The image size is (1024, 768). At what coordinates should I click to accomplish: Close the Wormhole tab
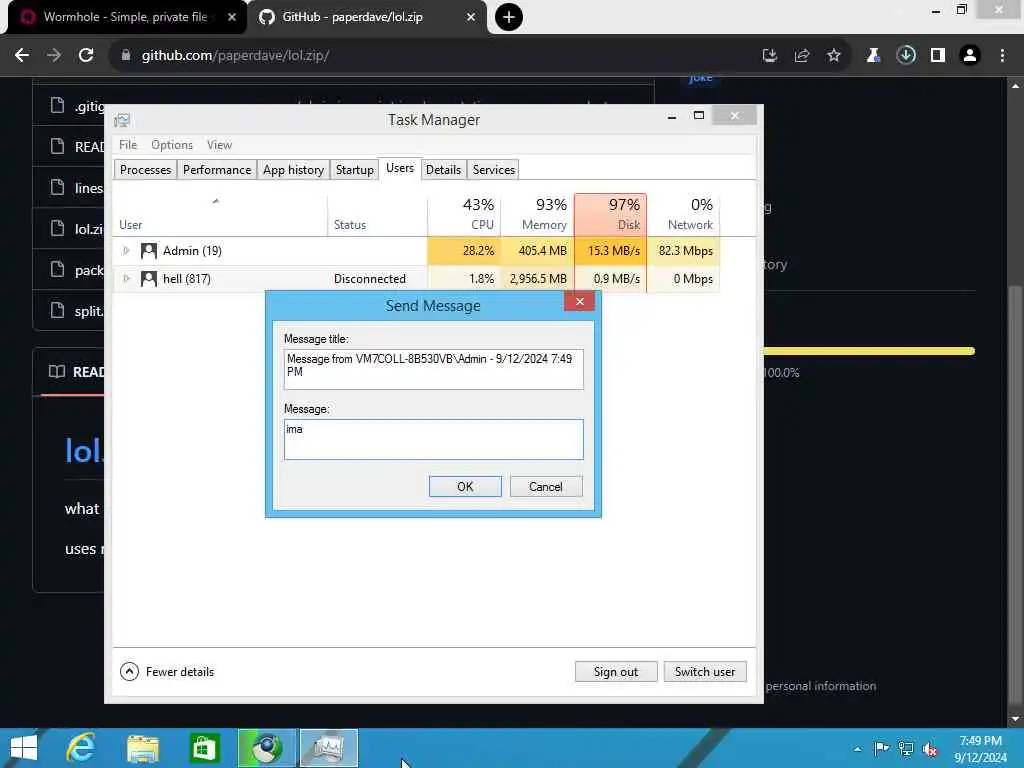tap(232, 17)
